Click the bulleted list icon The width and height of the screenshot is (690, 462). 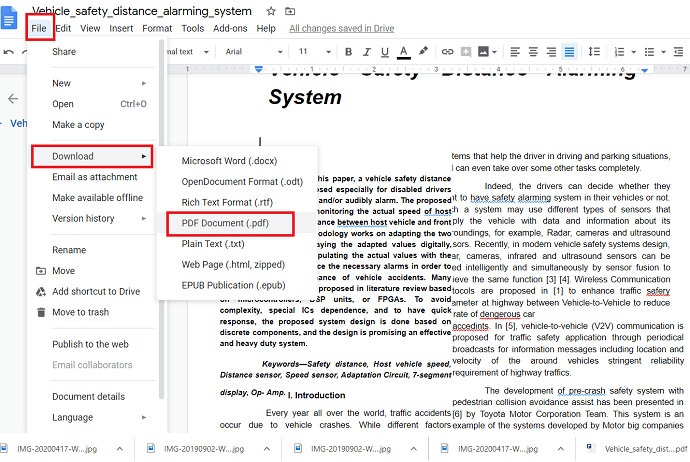(649, 52)
